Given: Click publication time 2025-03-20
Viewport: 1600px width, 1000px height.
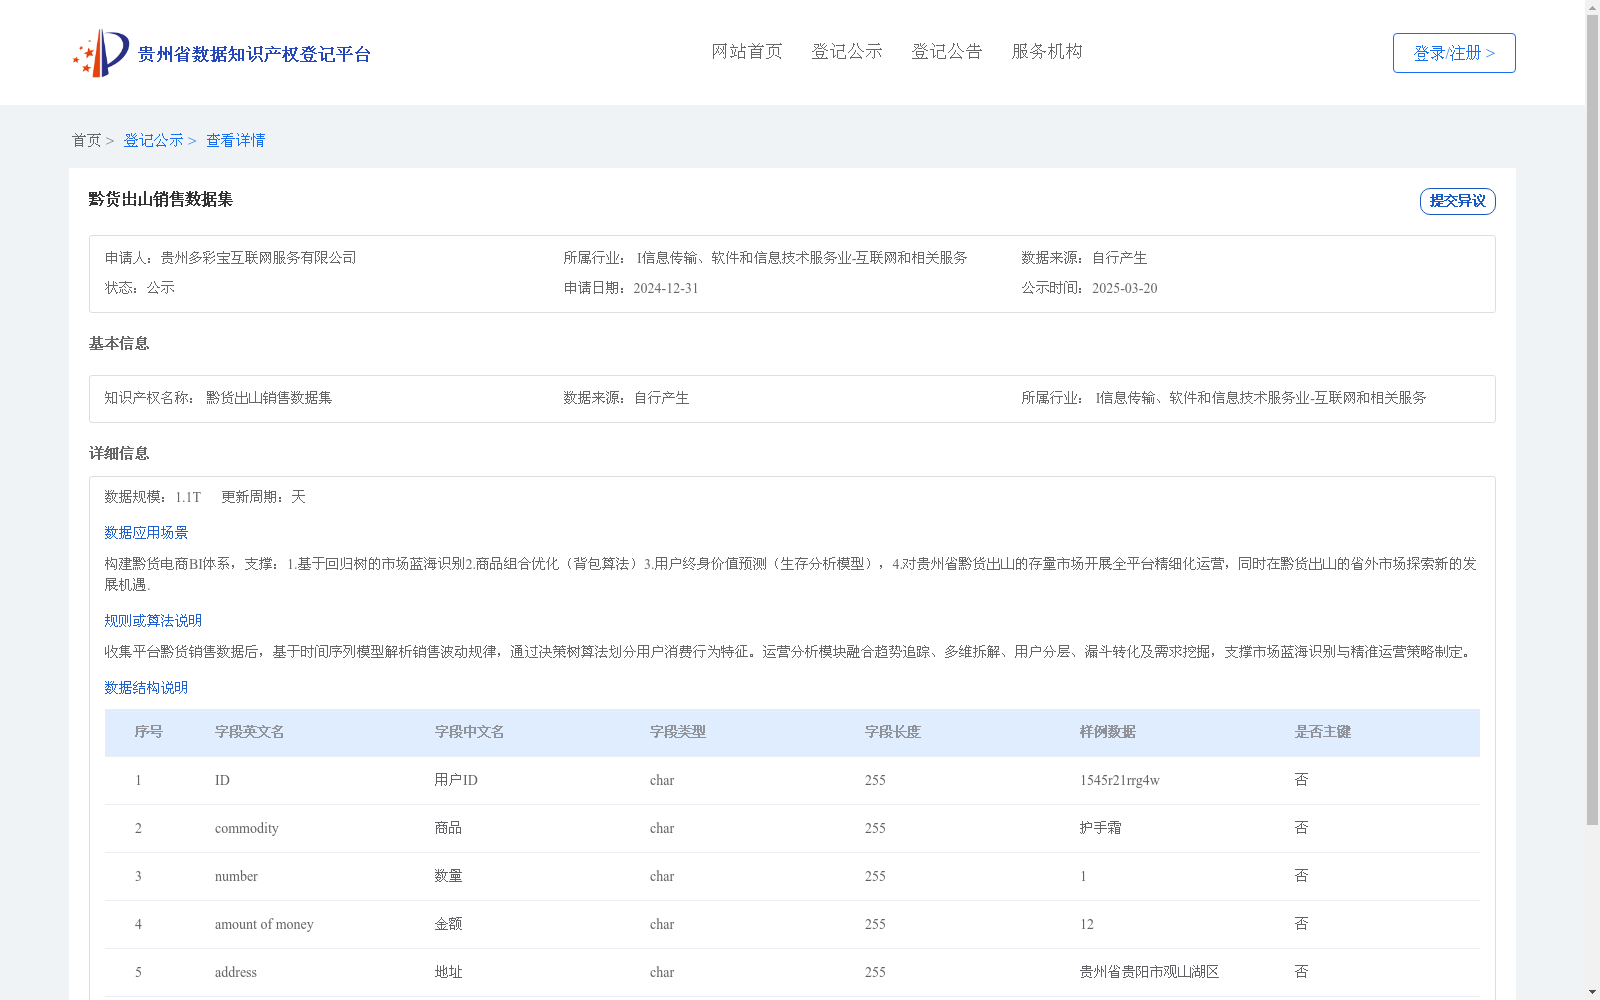Looking at the screenshot, I should (x=1125, y=288).
